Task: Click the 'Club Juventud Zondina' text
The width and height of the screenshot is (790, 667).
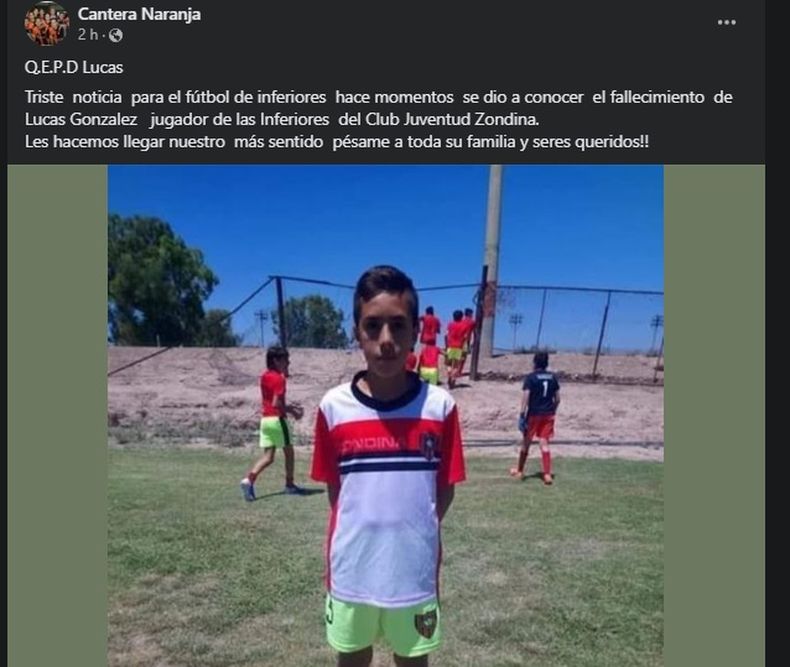Action: point(451,119)
